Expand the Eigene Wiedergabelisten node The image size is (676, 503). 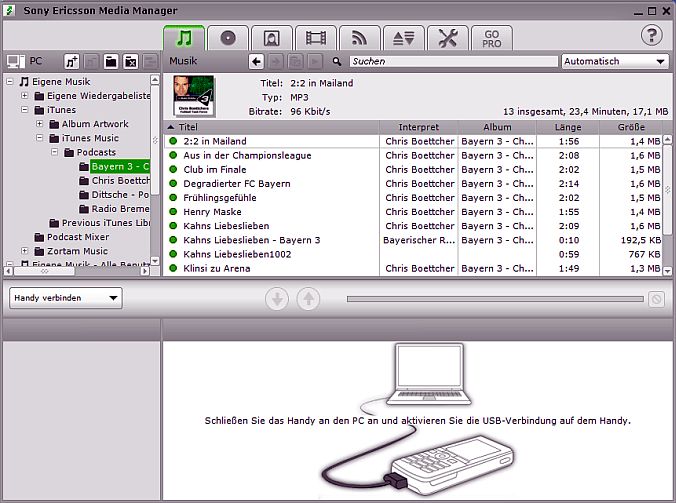[x=25, y=96]
